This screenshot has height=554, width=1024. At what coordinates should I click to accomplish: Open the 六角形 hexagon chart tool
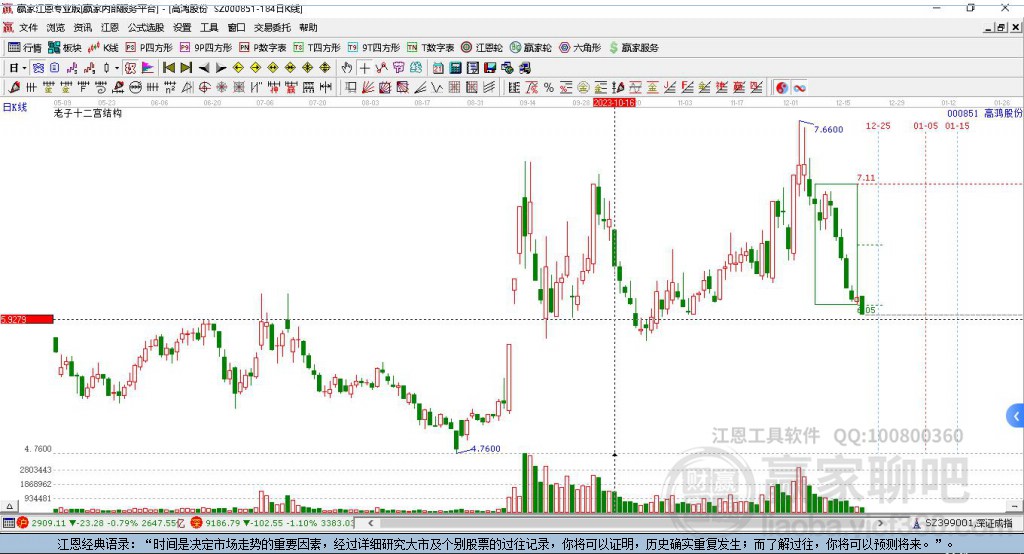[580, 48]
